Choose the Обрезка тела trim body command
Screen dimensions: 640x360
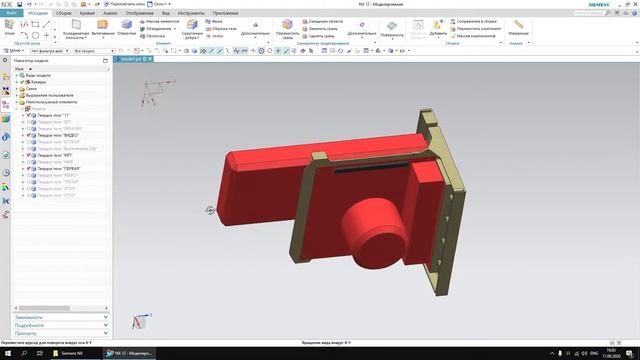[x=221, y=29]
